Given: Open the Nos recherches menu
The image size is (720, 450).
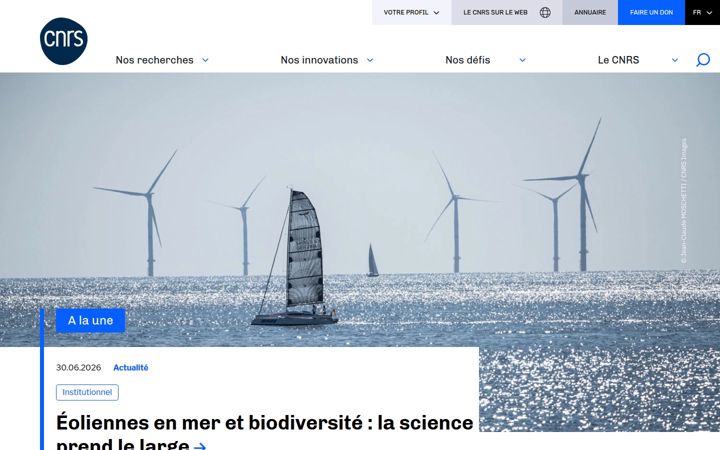Looking at the screenshot, I should point(154,60).
